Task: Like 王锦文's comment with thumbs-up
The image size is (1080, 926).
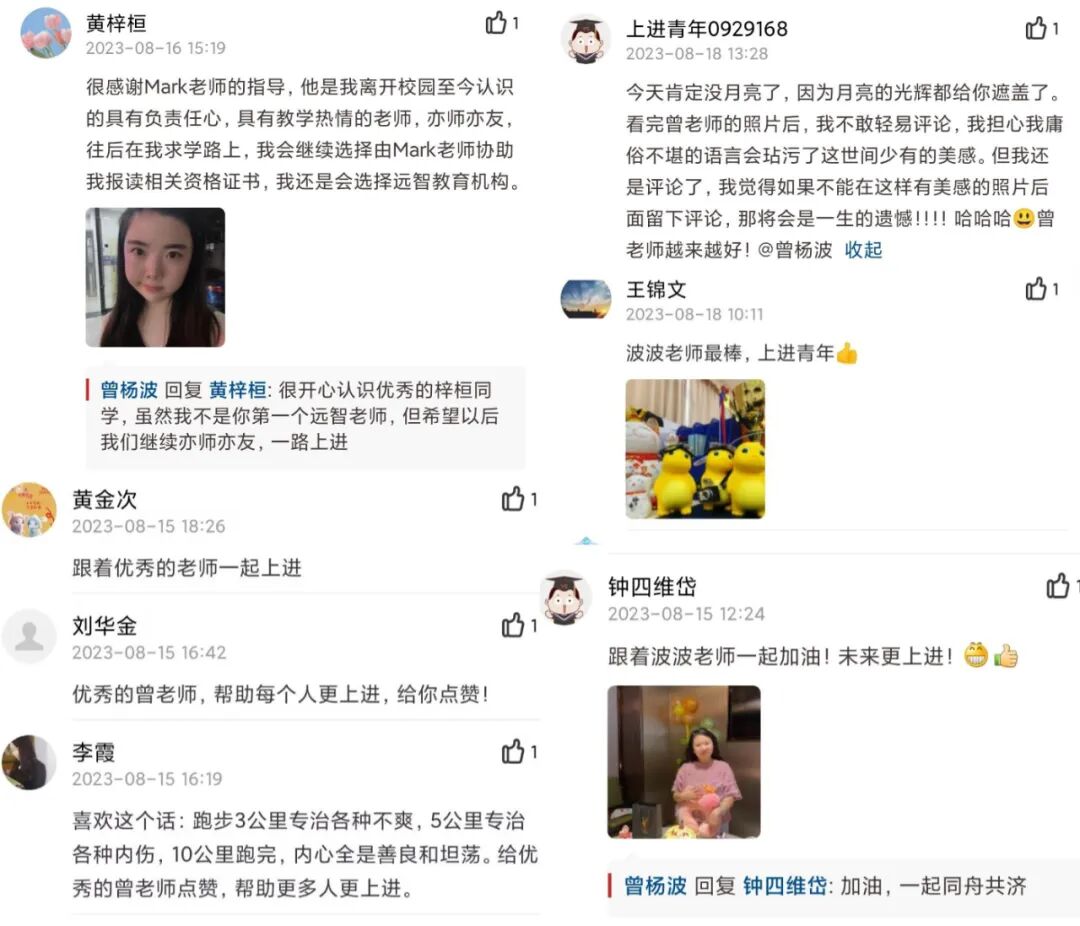Action: point(1037,289)
